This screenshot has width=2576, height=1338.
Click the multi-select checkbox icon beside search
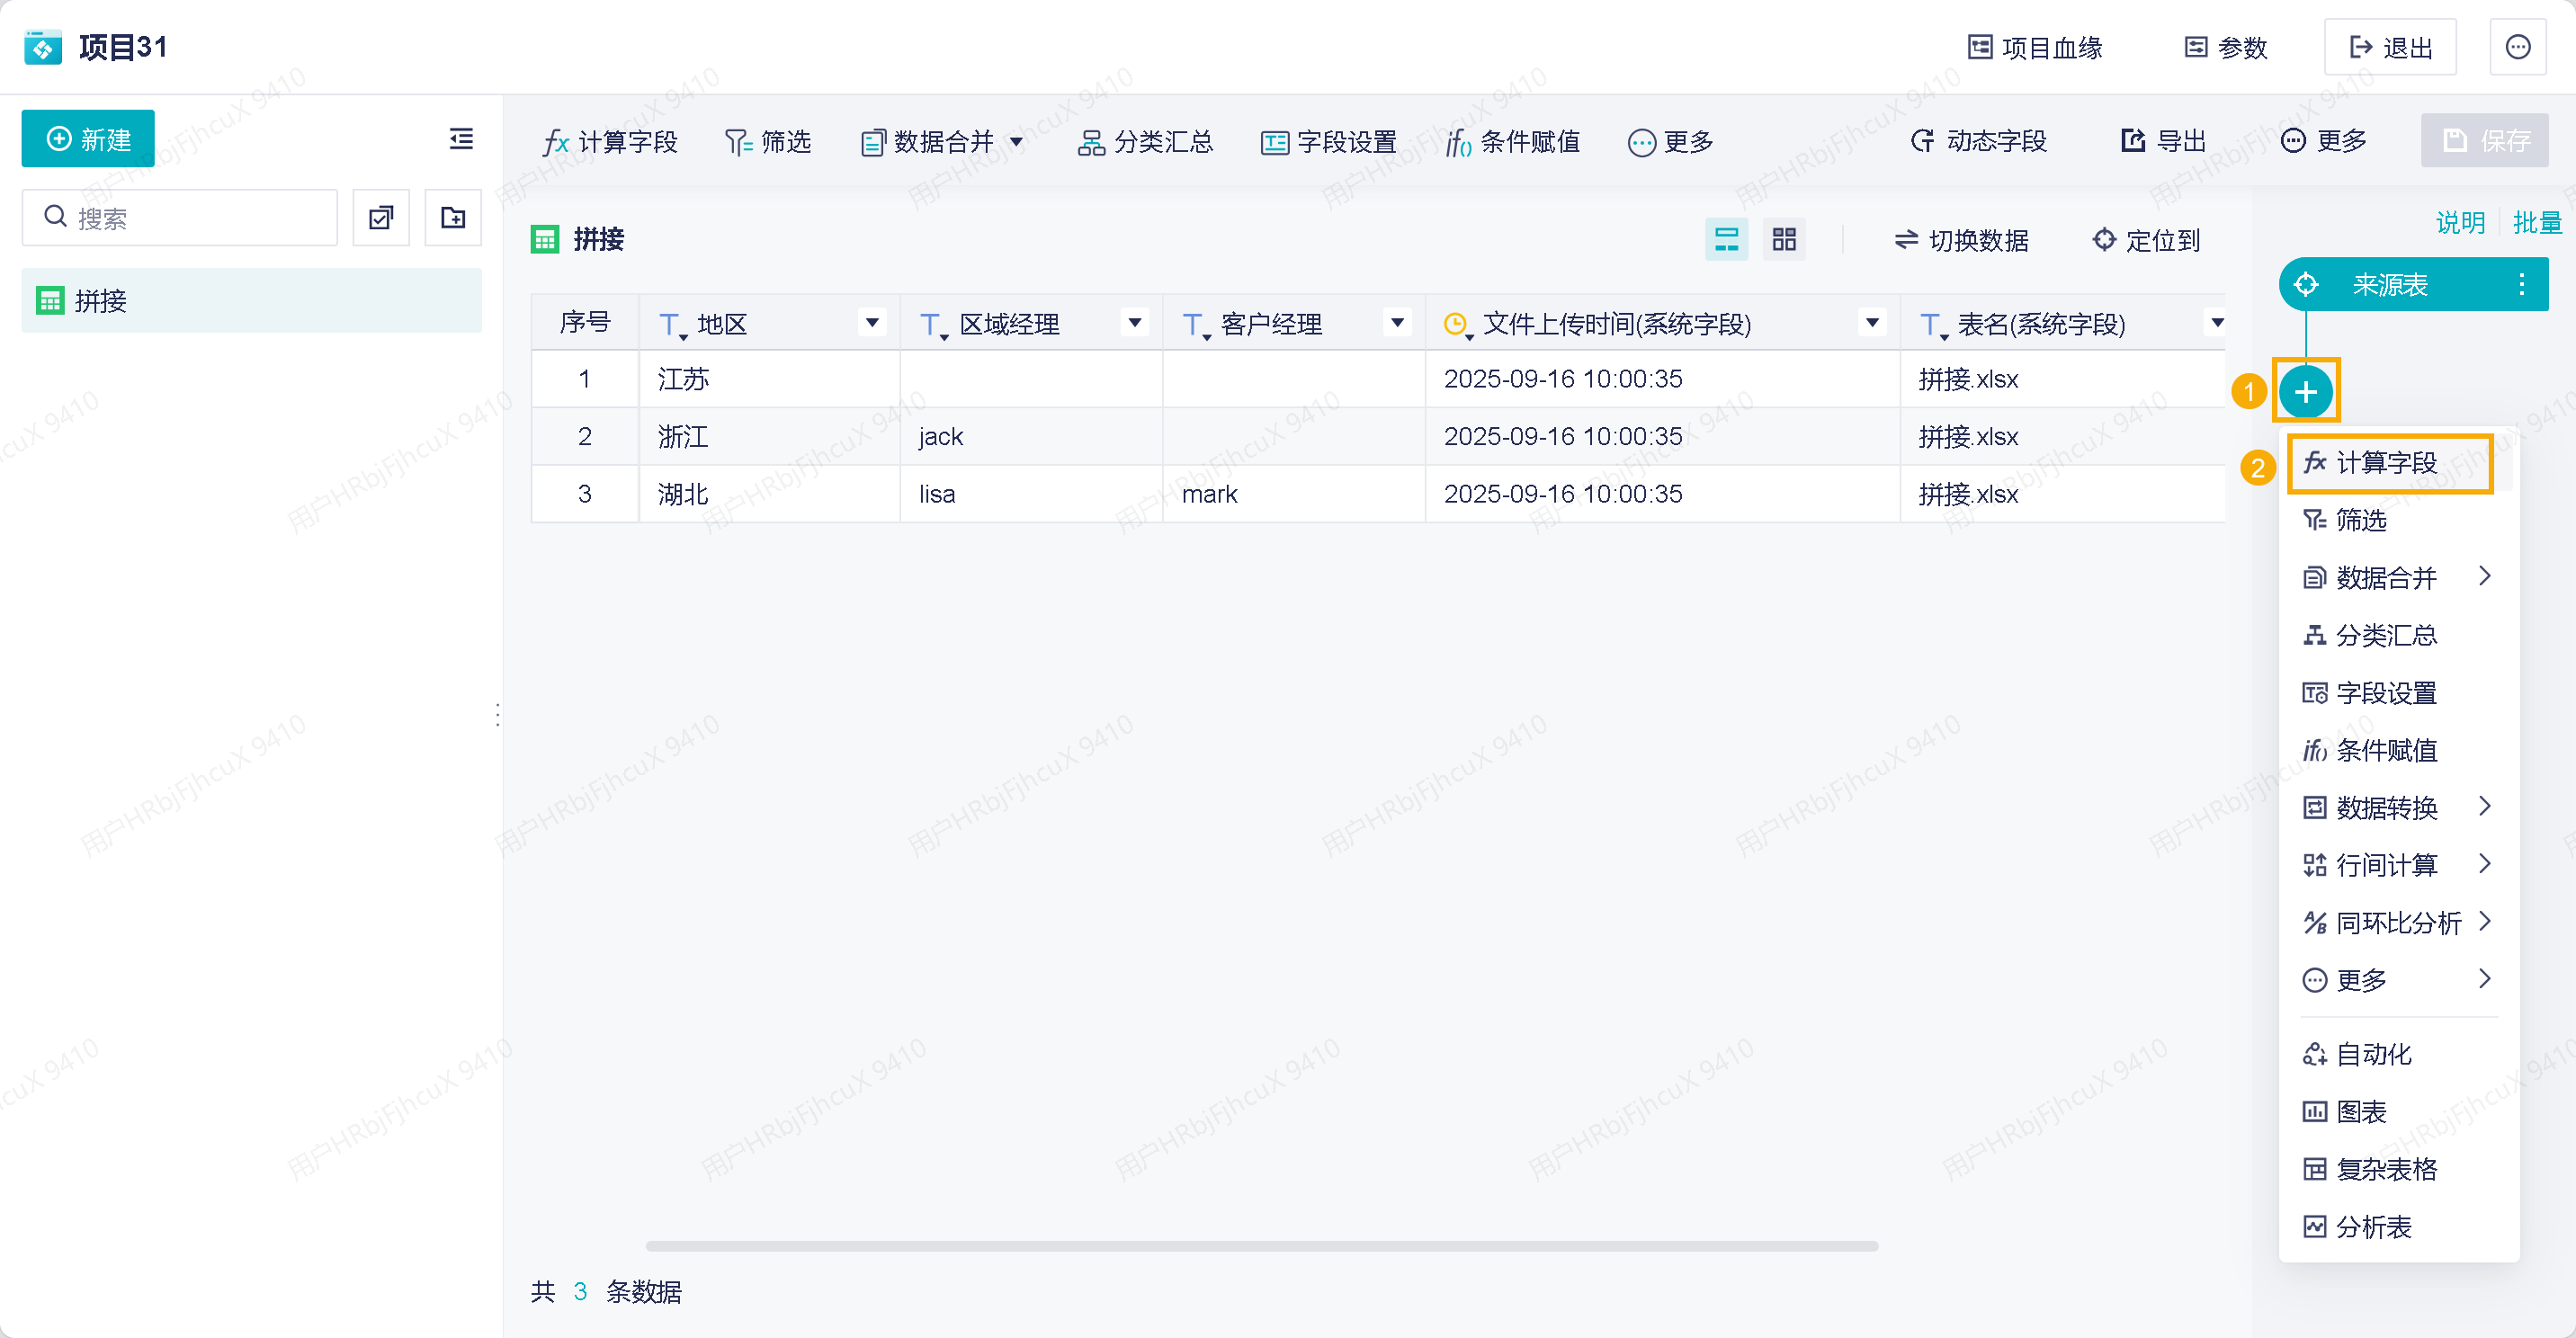pos(381,217)
